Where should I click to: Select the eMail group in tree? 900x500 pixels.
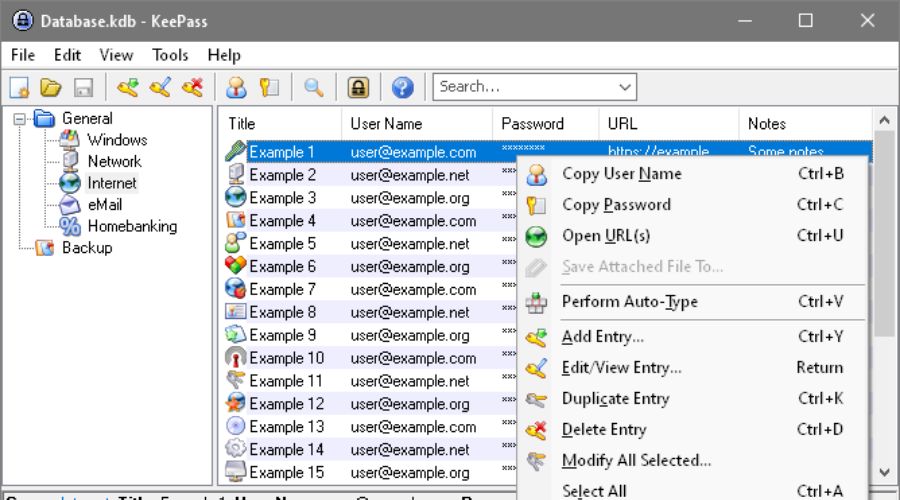(104, 204)
